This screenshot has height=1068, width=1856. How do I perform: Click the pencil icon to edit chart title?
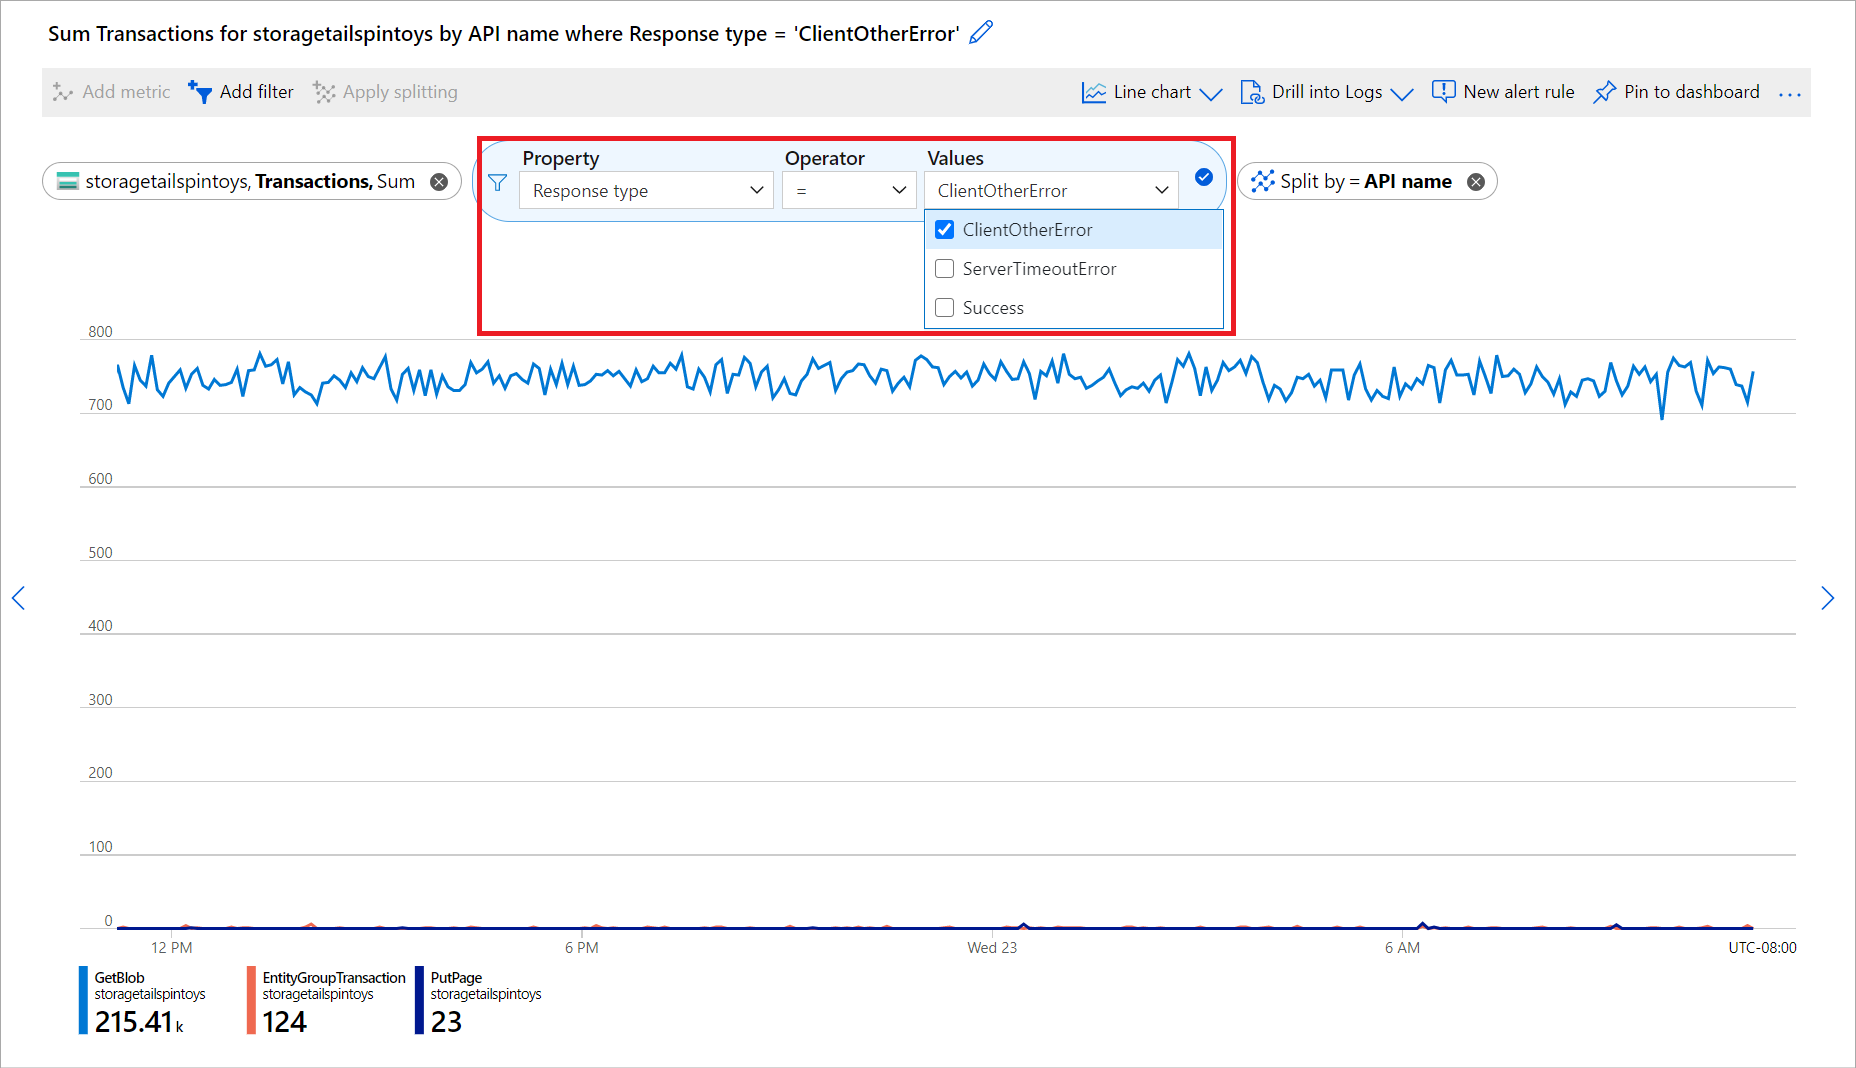point(981,33)
